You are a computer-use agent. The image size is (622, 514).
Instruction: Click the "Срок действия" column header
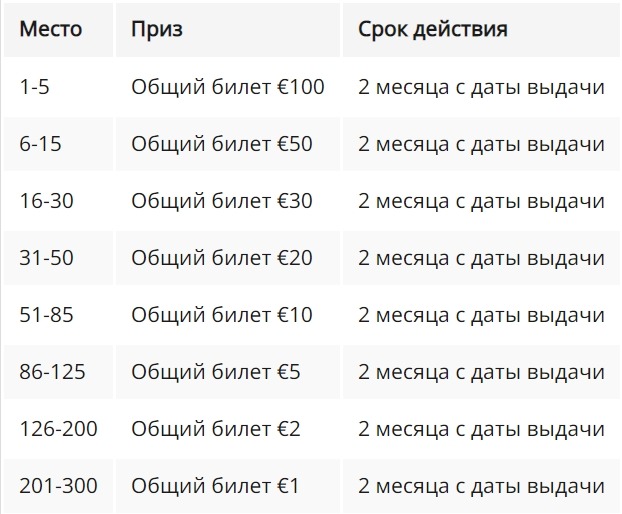[432, 30]
